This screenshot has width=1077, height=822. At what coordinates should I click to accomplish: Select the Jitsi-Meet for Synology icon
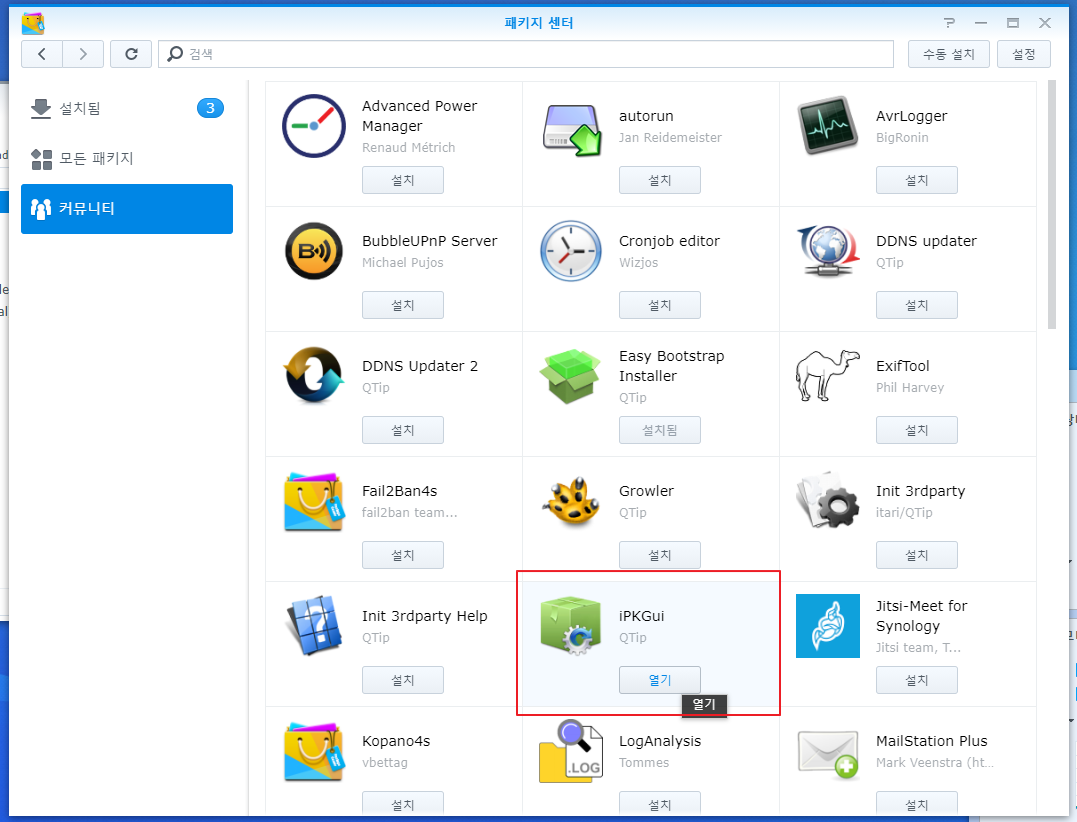828,626
